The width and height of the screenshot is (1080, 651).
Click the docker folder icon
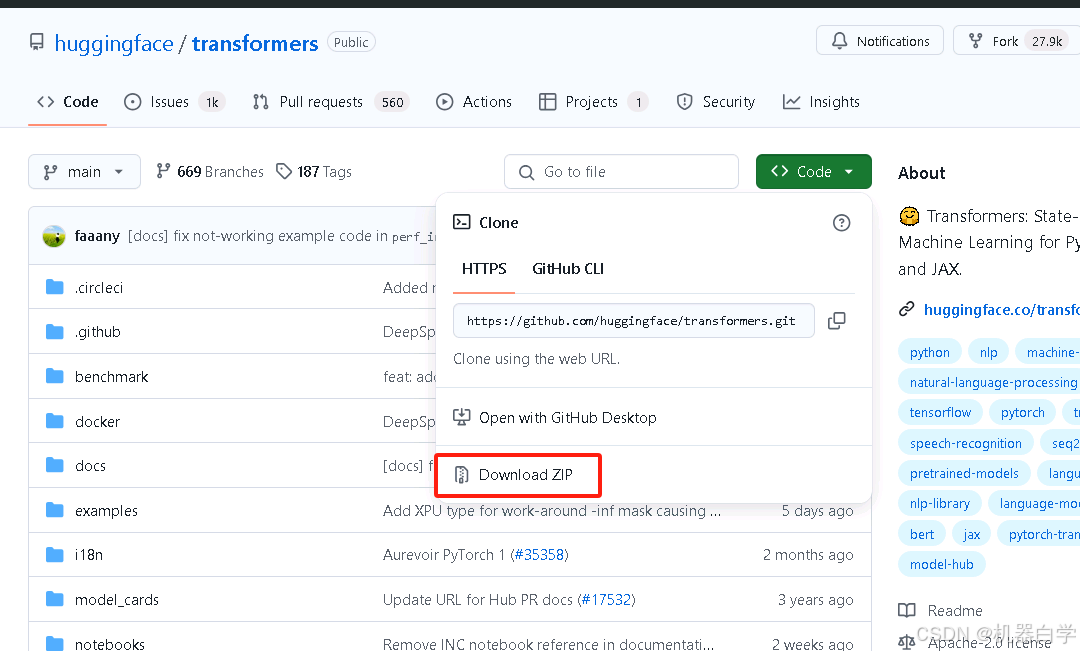point(54,420)
